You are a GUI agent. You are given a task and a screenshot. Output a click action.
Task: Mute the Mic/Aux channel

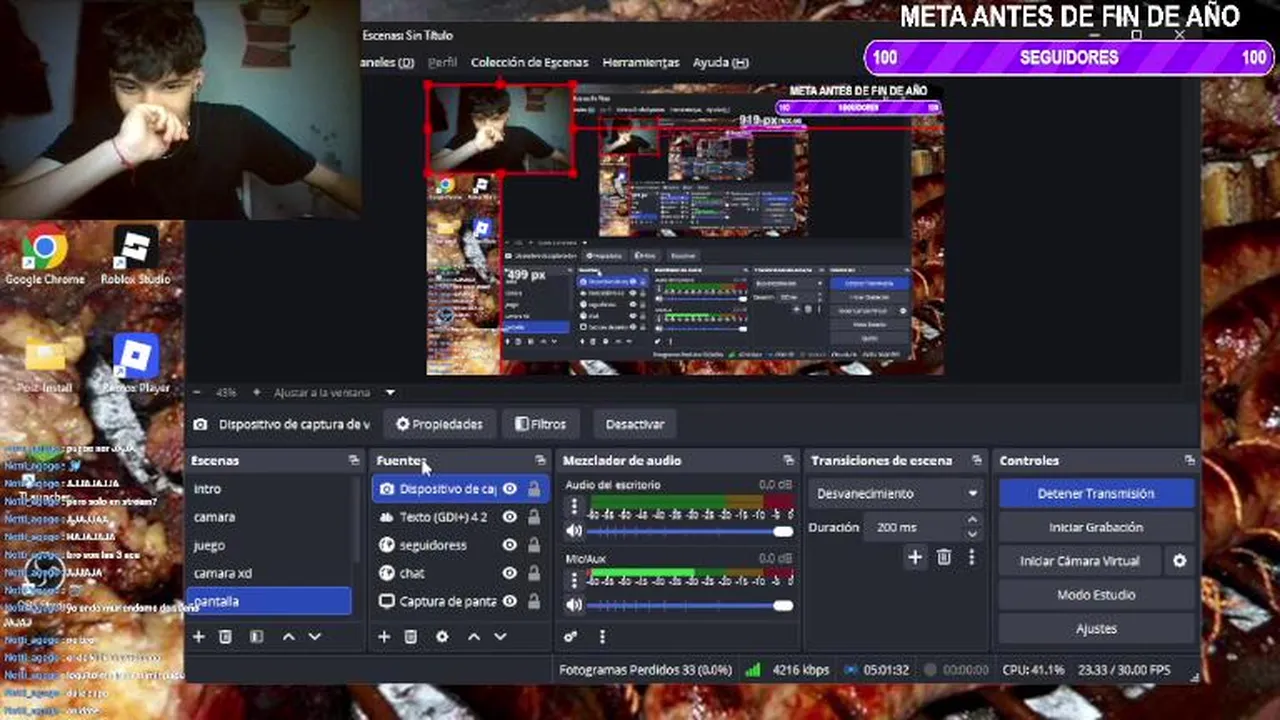pos(574,605)
